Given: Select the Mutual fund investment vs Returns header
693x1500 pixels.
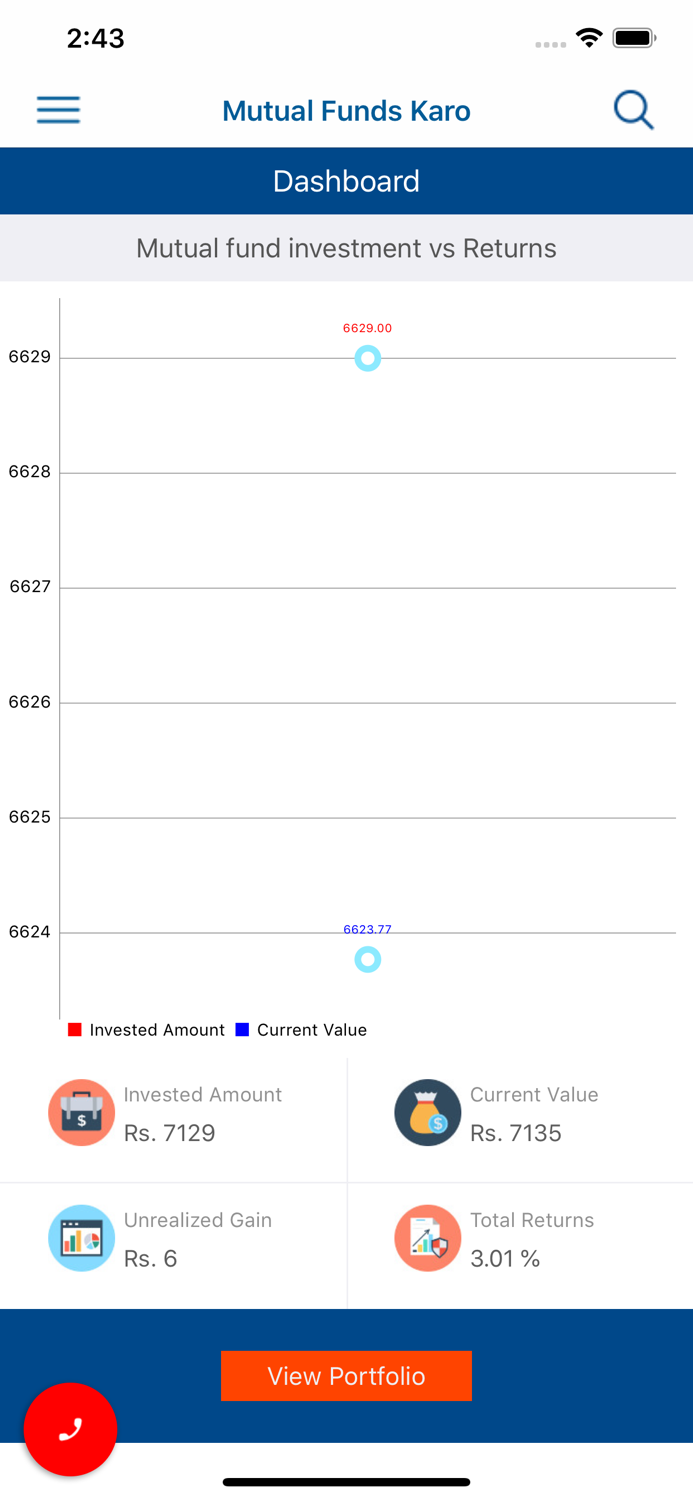Looking at the screenshot, I should tap(346, 248).
